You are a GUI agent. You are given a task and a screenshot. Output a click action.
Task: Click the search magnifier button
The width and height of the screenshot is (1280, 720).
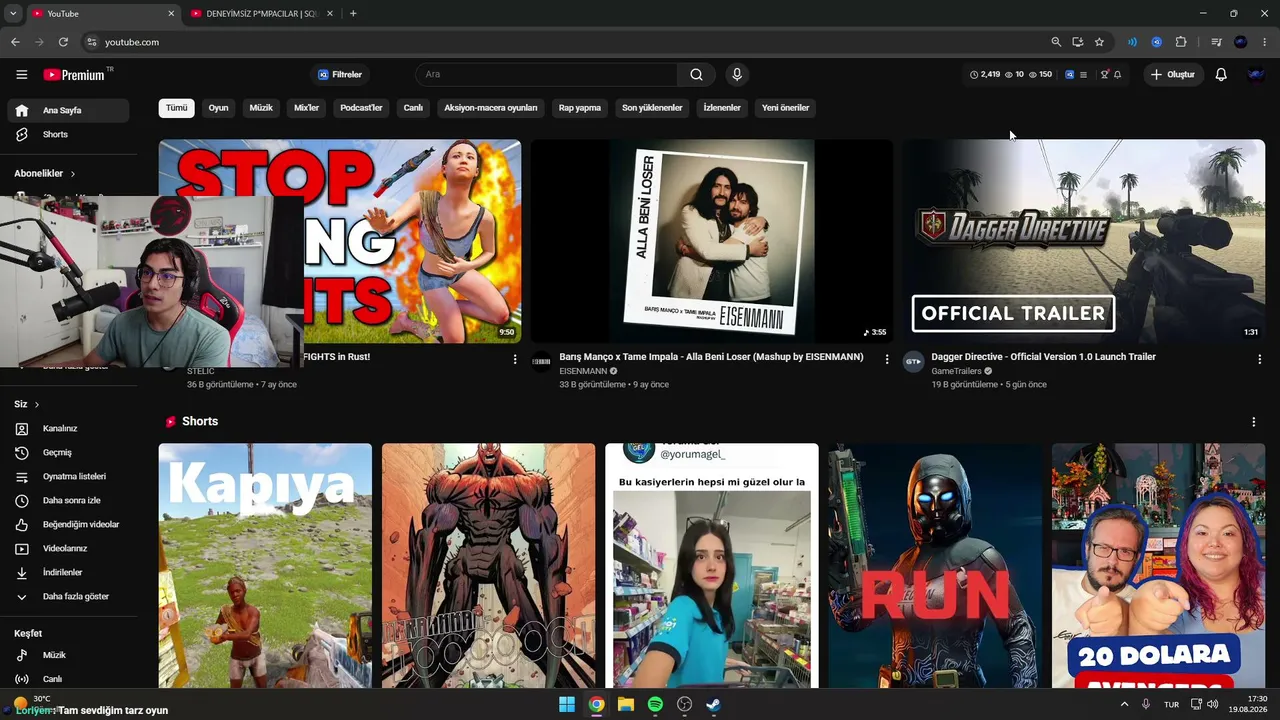click(696, 75)
